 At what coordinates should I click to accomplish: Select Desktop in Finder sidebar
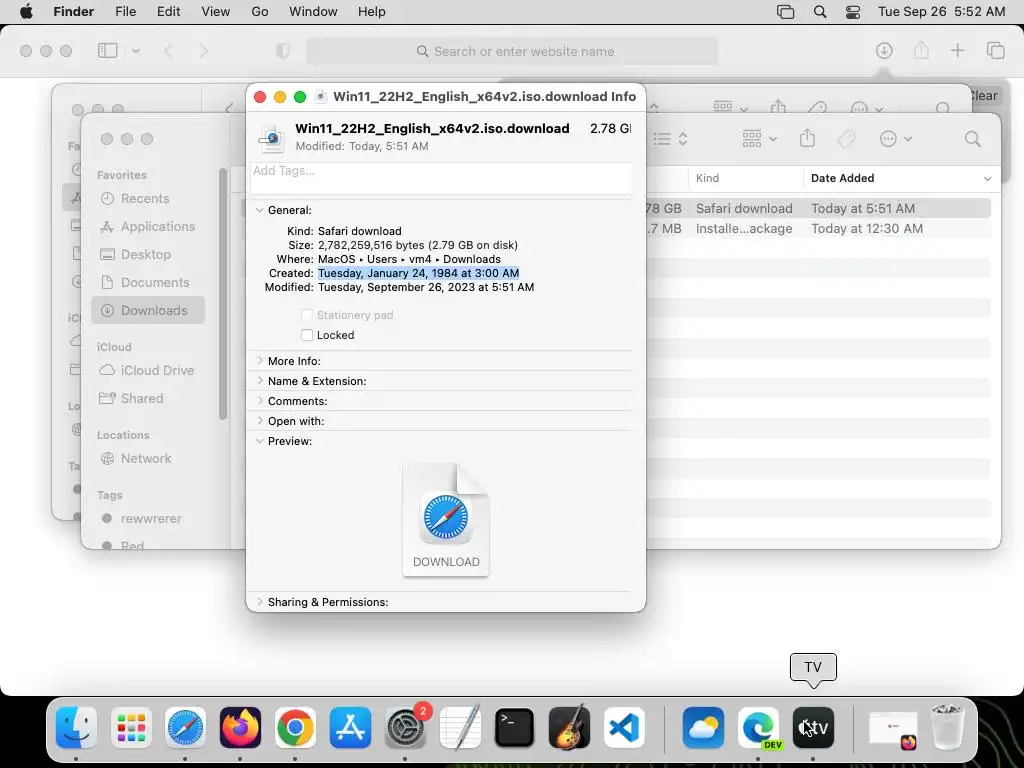tap(148, 255)
